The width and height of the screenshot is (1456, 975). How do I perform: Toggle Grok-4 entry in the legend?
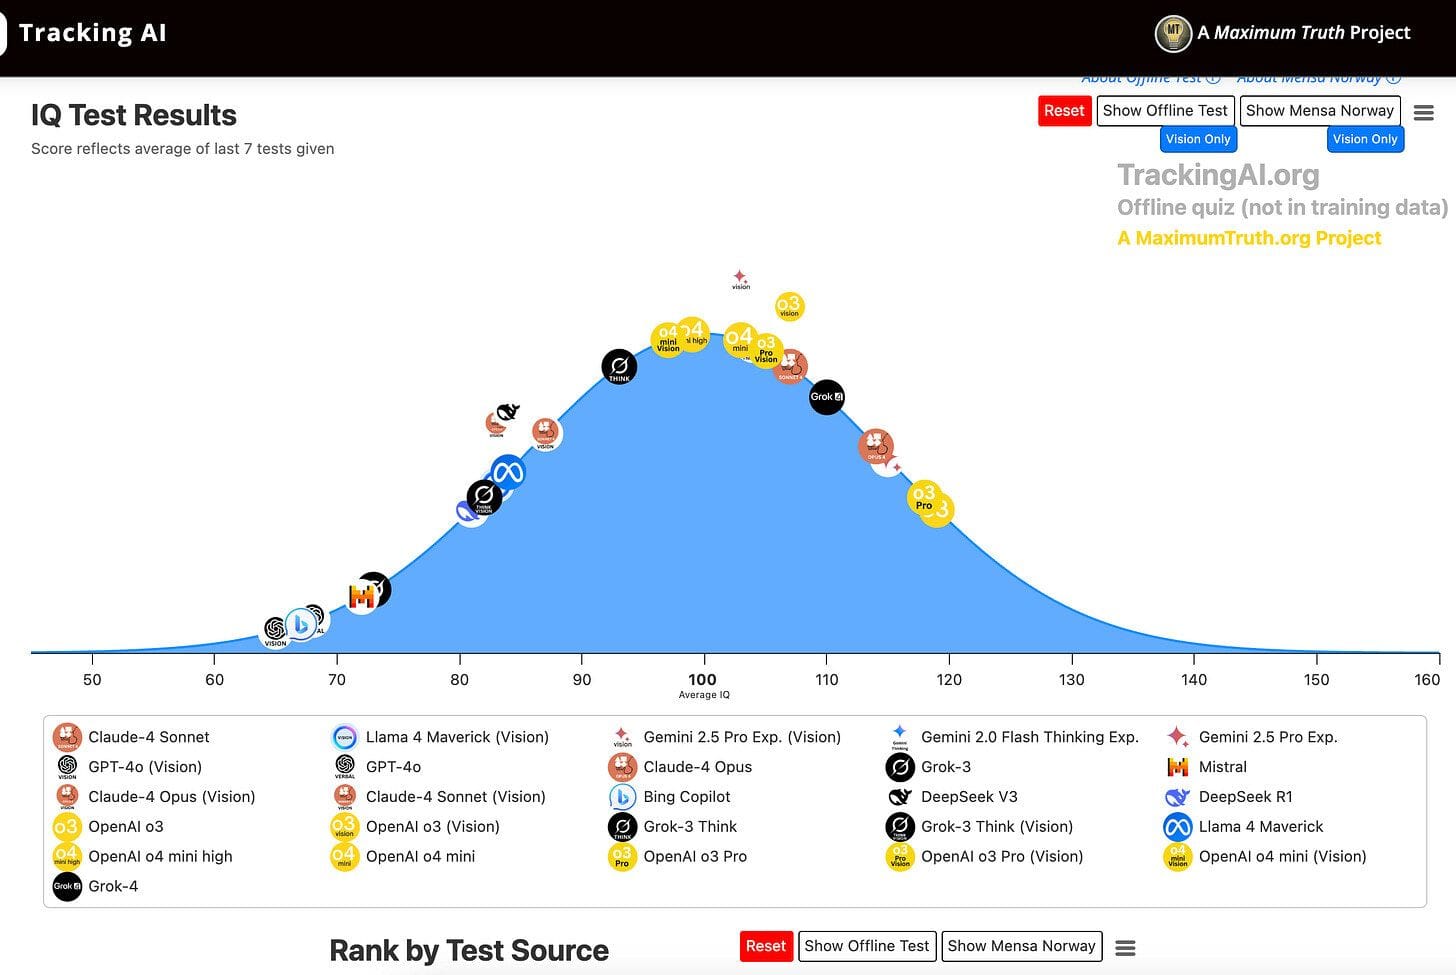(113, 886)
